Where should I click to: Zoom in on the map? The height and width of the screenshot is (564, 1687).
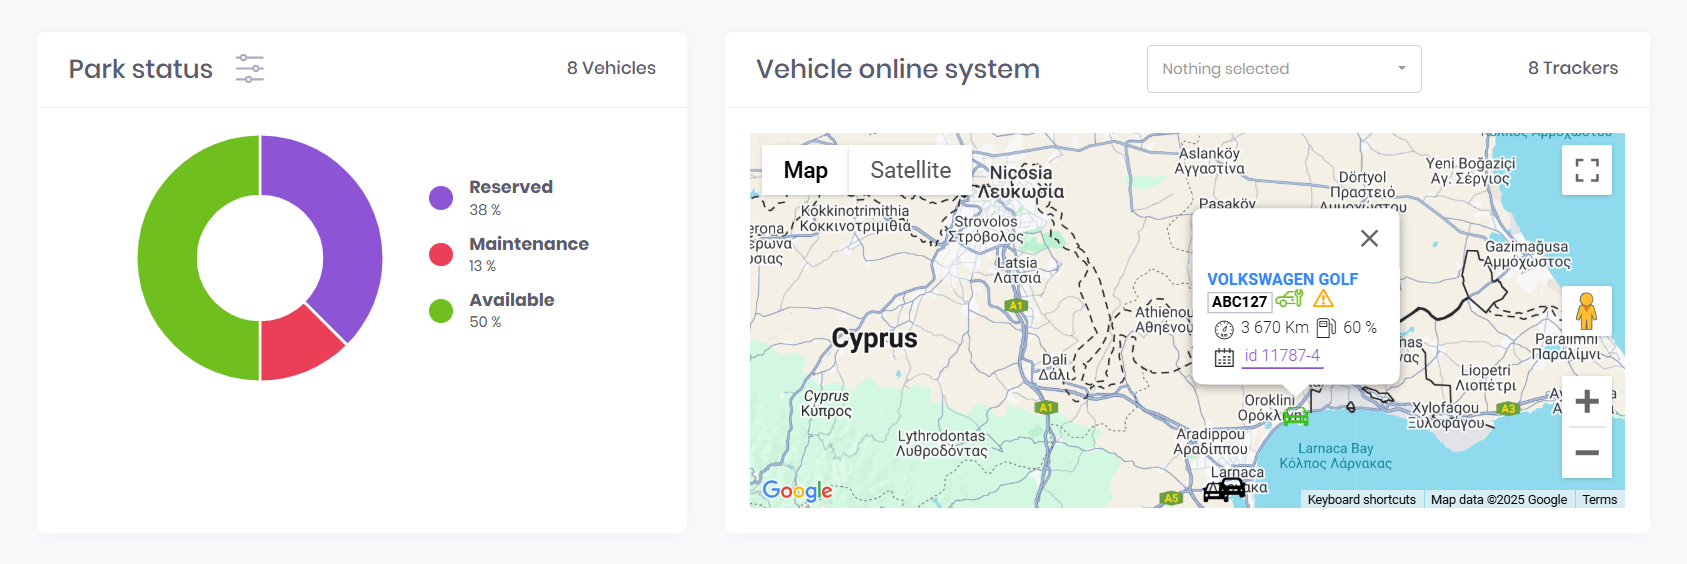coord(1586,402)
